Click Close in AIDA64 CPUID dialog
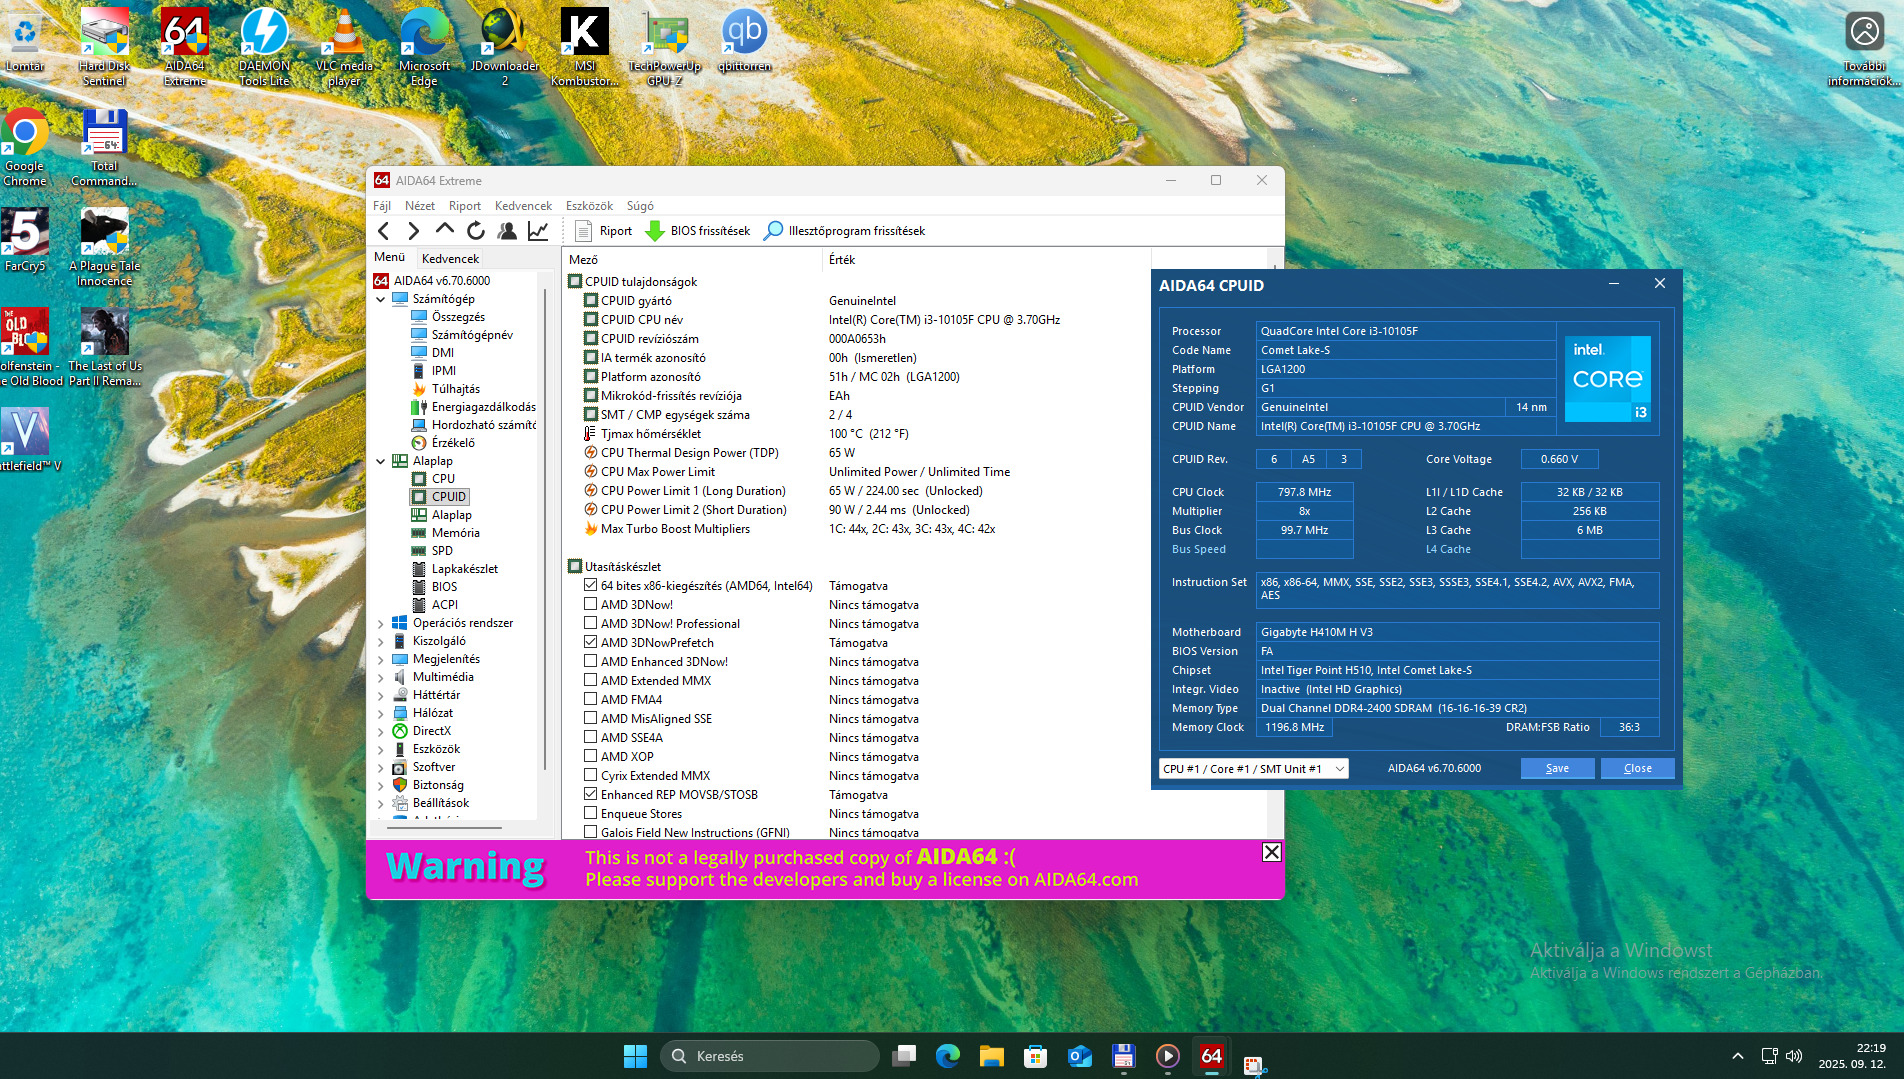Screen dimensions: 1904x1079 point(1637,768)
